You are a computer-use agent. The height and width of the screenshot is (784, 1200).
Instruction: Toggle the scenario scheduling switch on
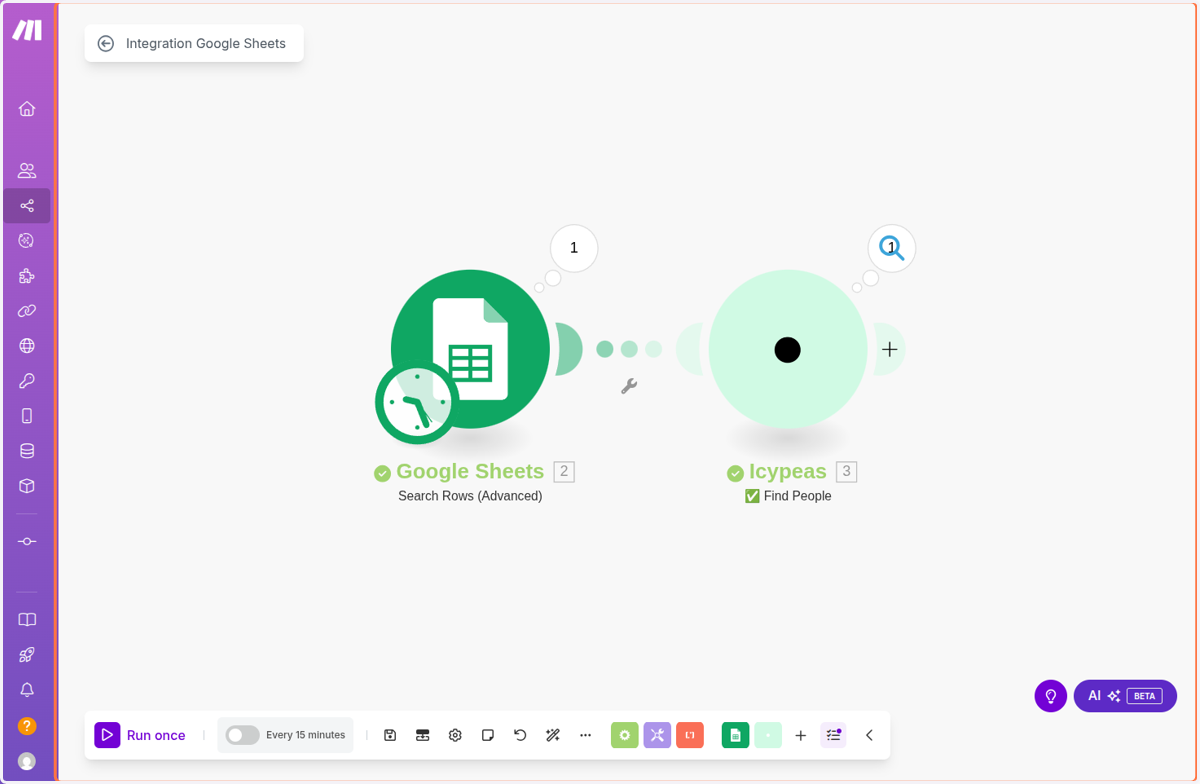click(242, 735)
